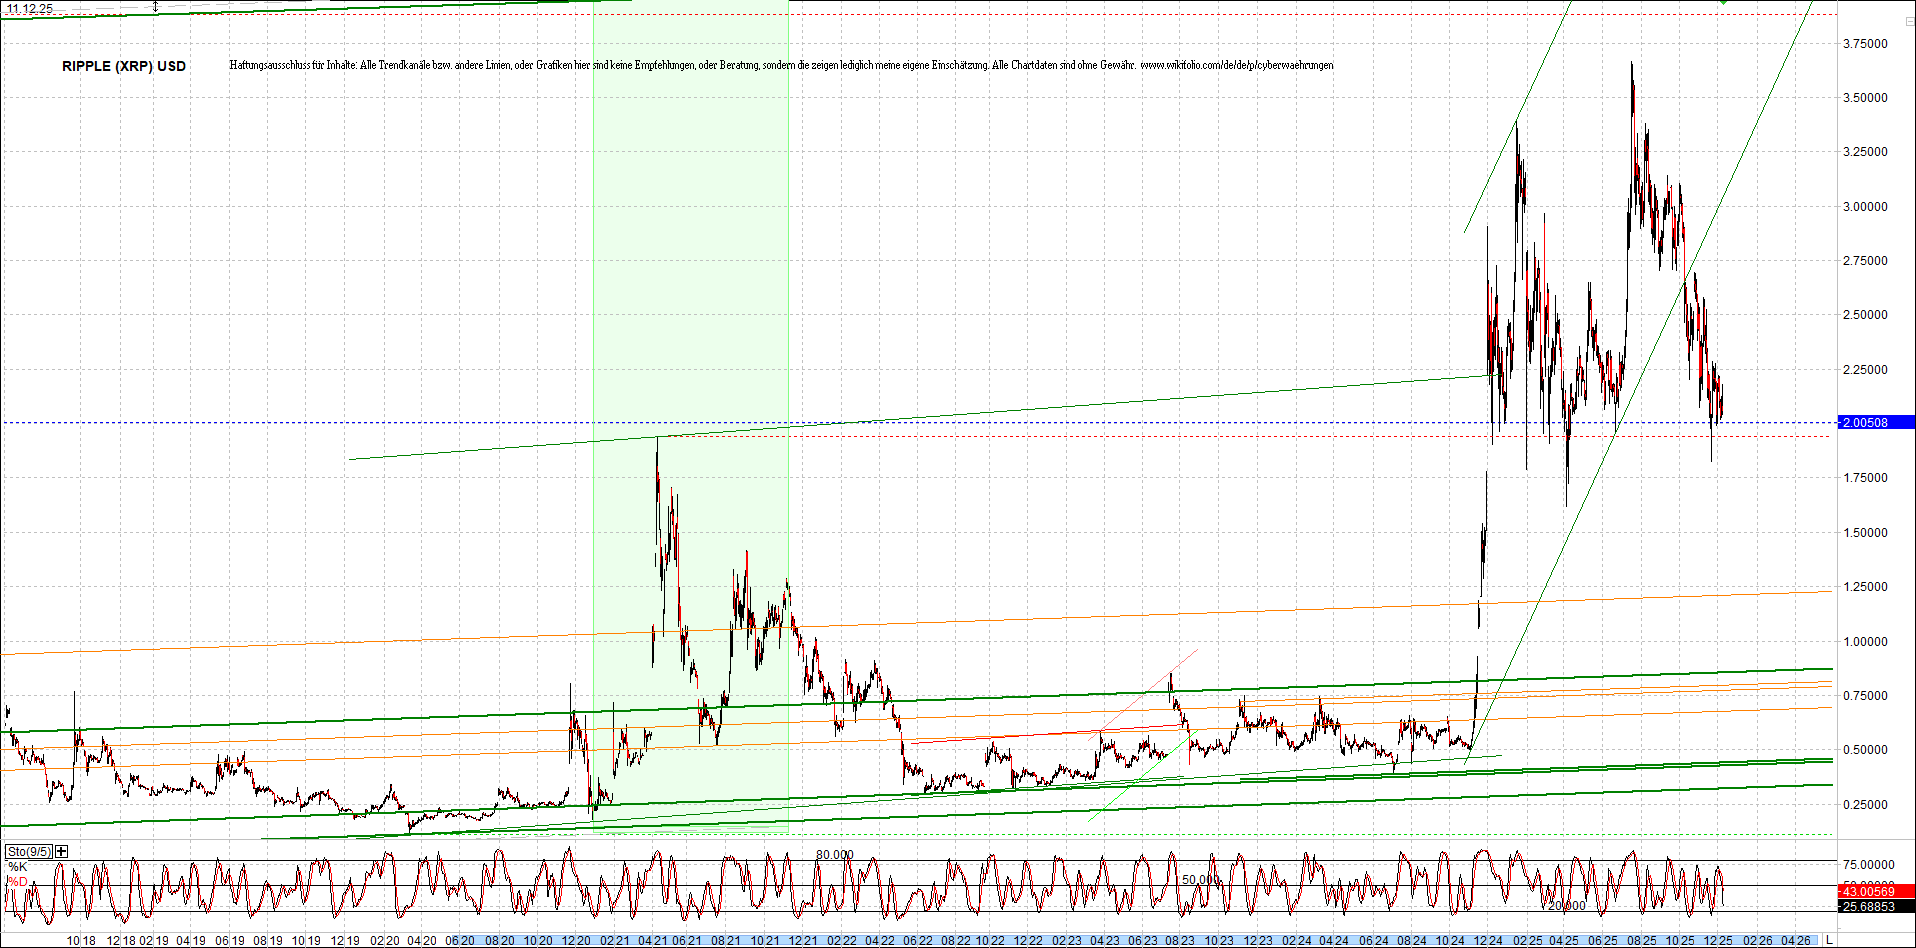Image resolution: width=1916 pixels, height=948 pixels.
Task: Click the small panel icon in top-right corner
Action: (x=1910, y=21)
